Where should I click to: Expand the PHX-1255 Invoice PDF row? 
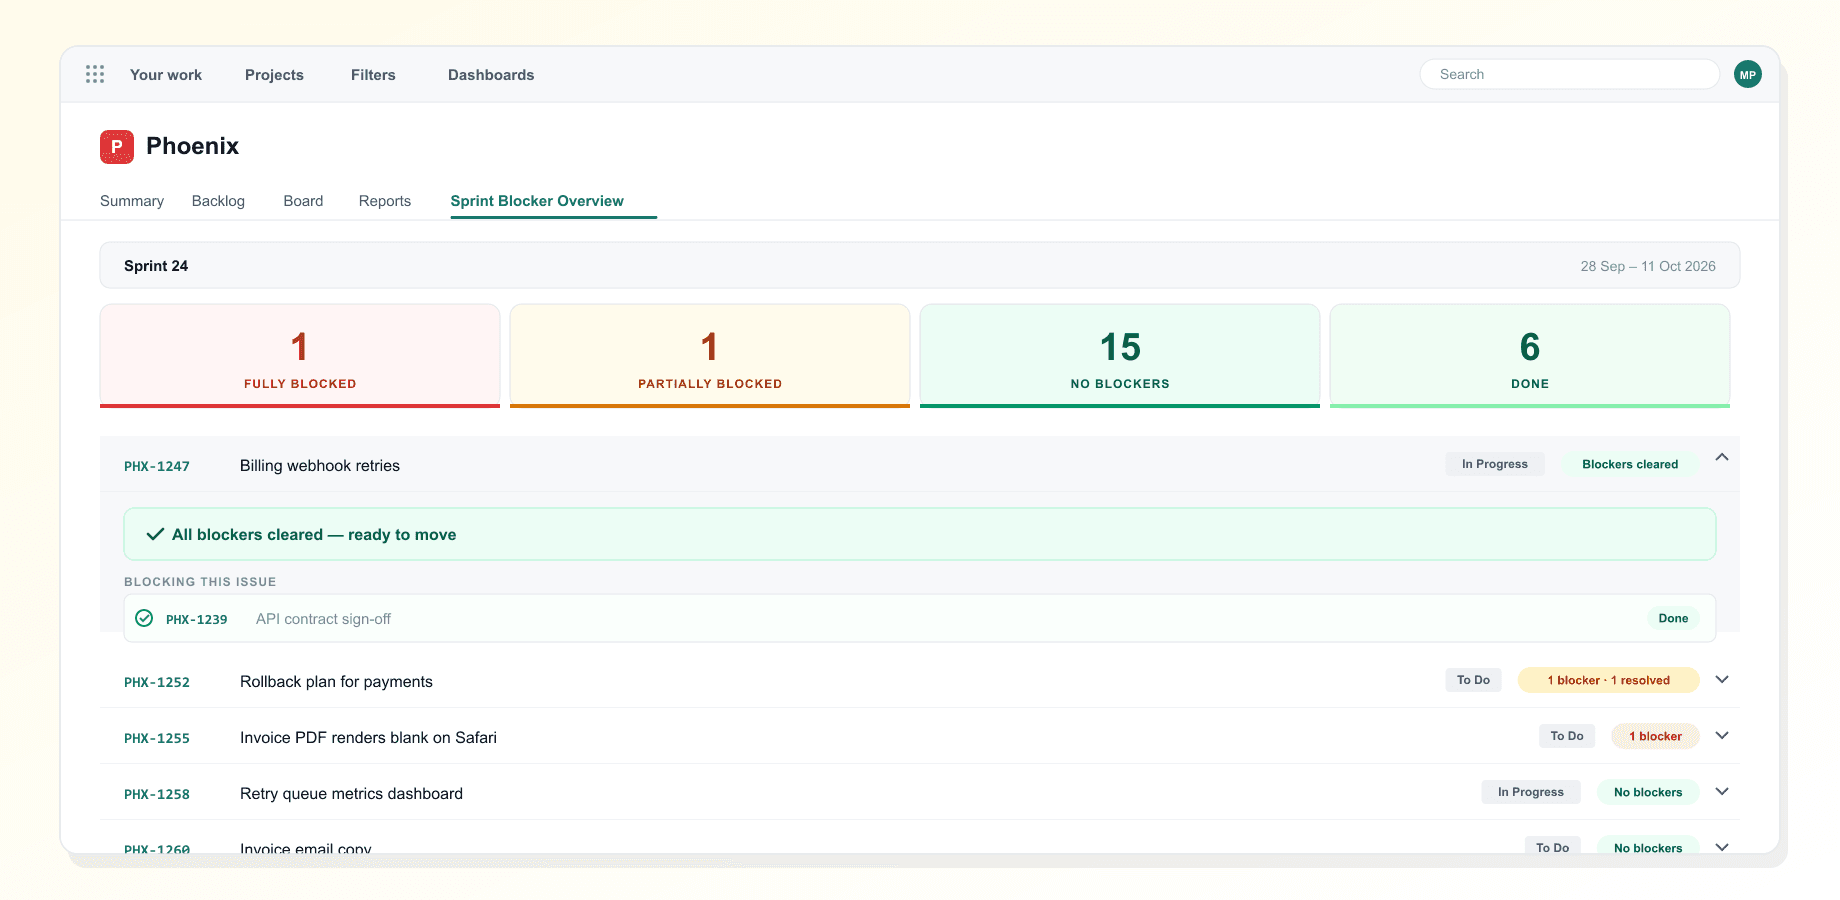coord(1722,736)
